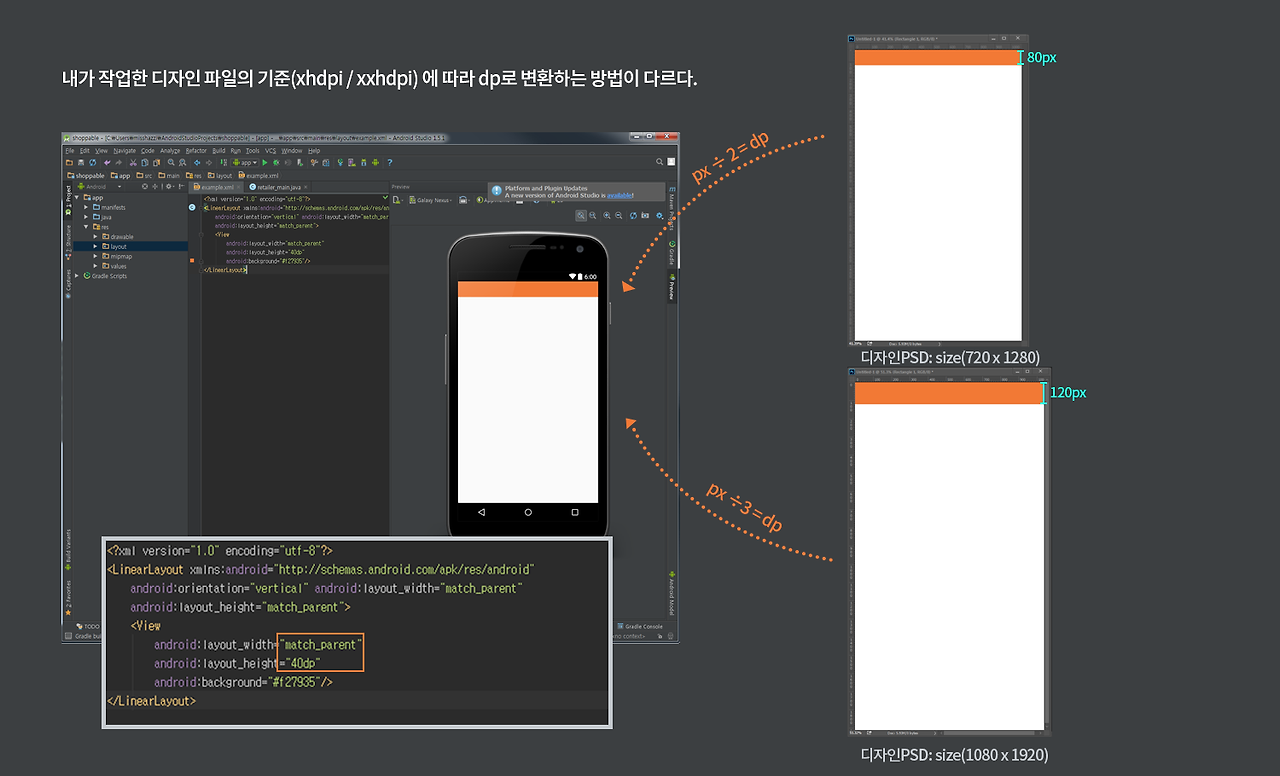
Task: Click the 'available' update link
Action: tap(619, 195)
